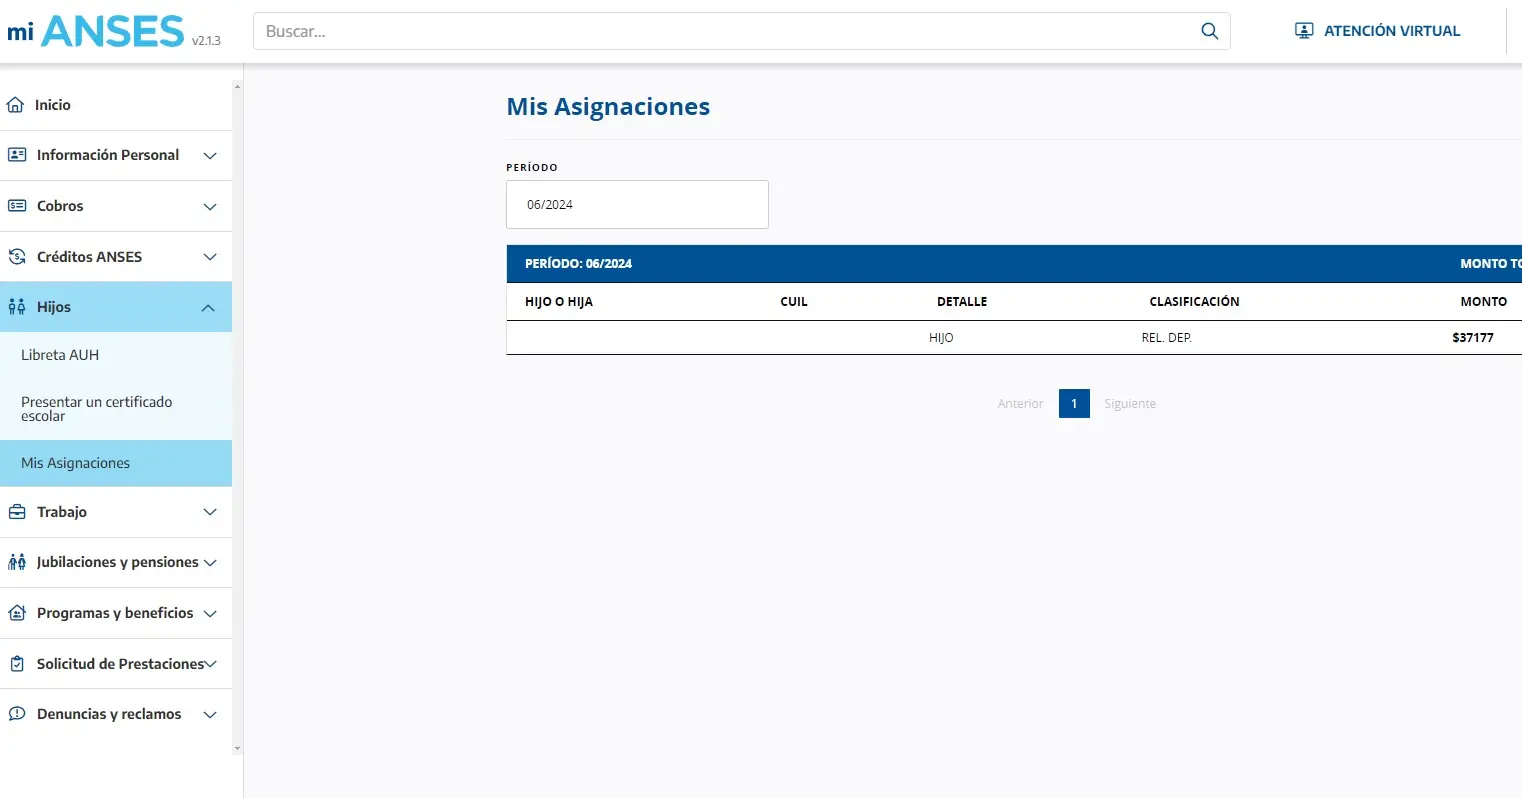The image size is (1522, 798).
Task: Click the search magnifier icon
Action: [1209, 31]
